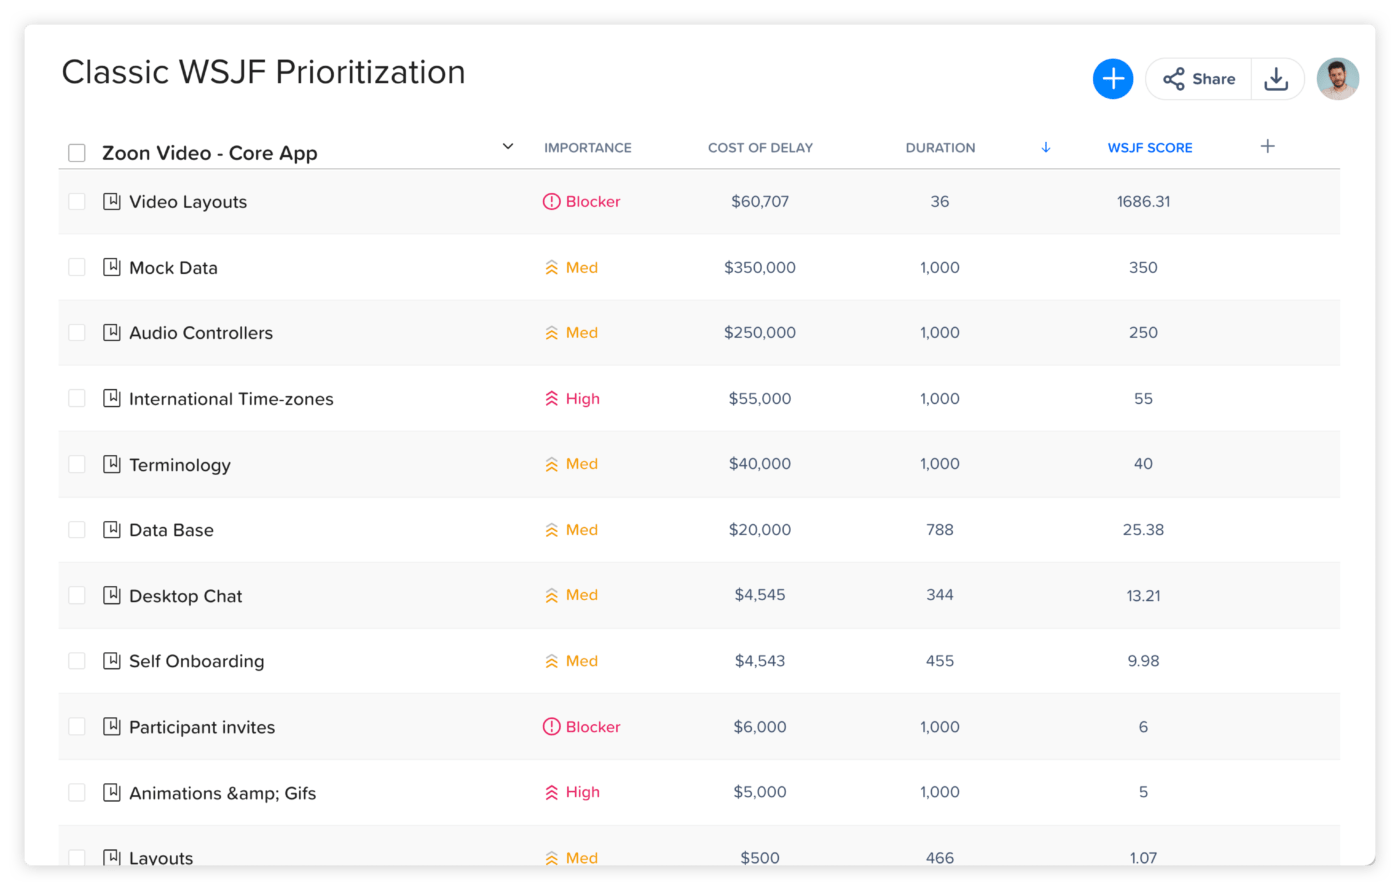This screenshot has height=890, width=1400.
Task: Click the download/export icon
Action: tap(1277, 78)
